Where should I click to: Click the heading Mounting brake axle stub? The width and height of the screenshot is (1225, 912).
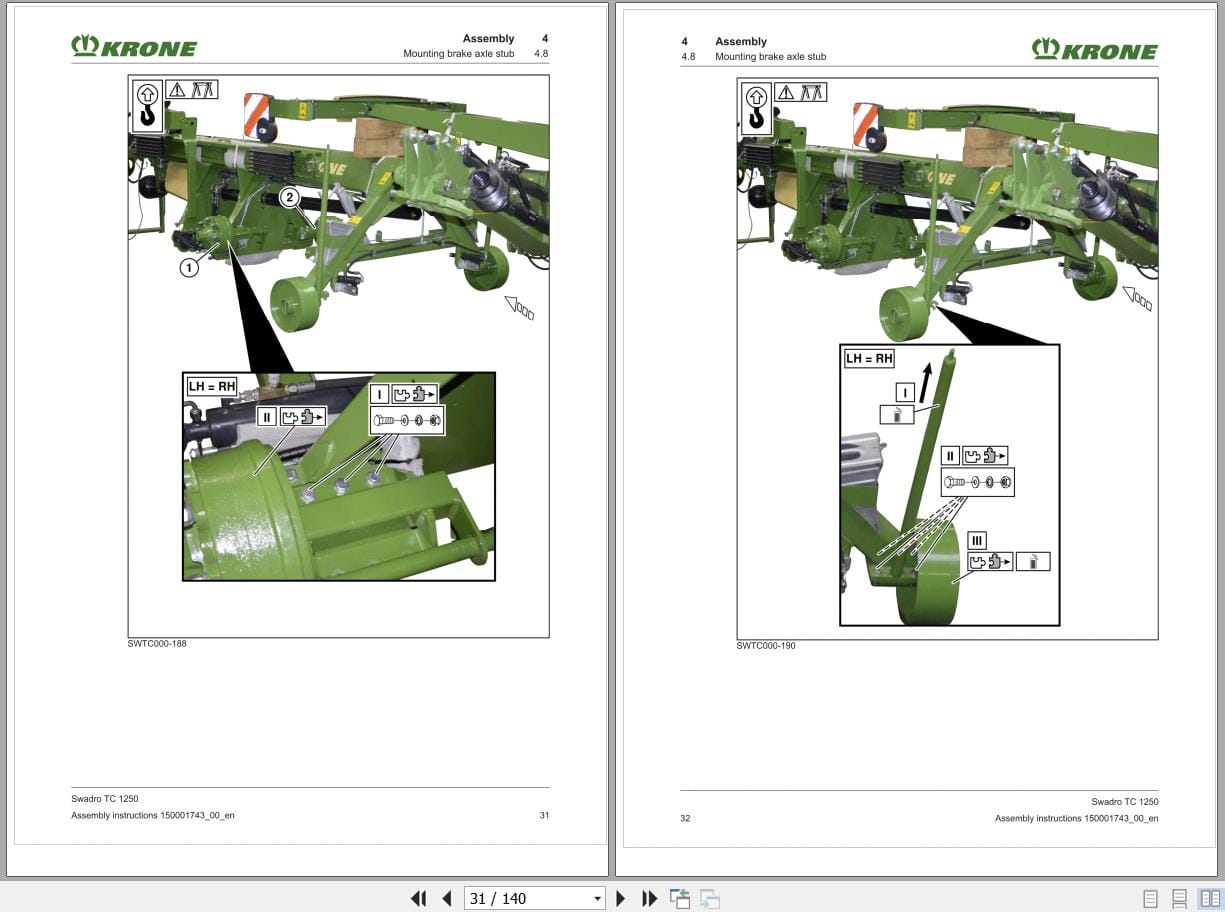click(459, 53)
